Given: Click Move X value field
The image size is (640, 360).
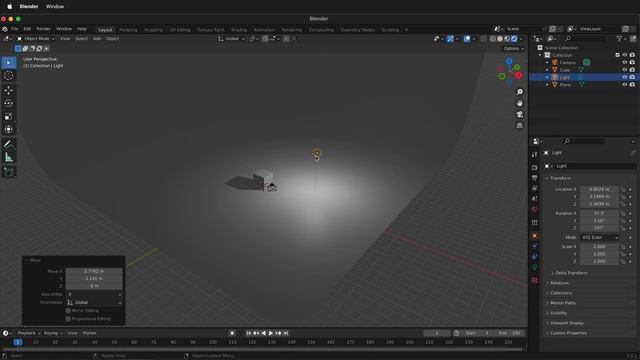Looking at the screenshot, I should click(x=94, y=271).
